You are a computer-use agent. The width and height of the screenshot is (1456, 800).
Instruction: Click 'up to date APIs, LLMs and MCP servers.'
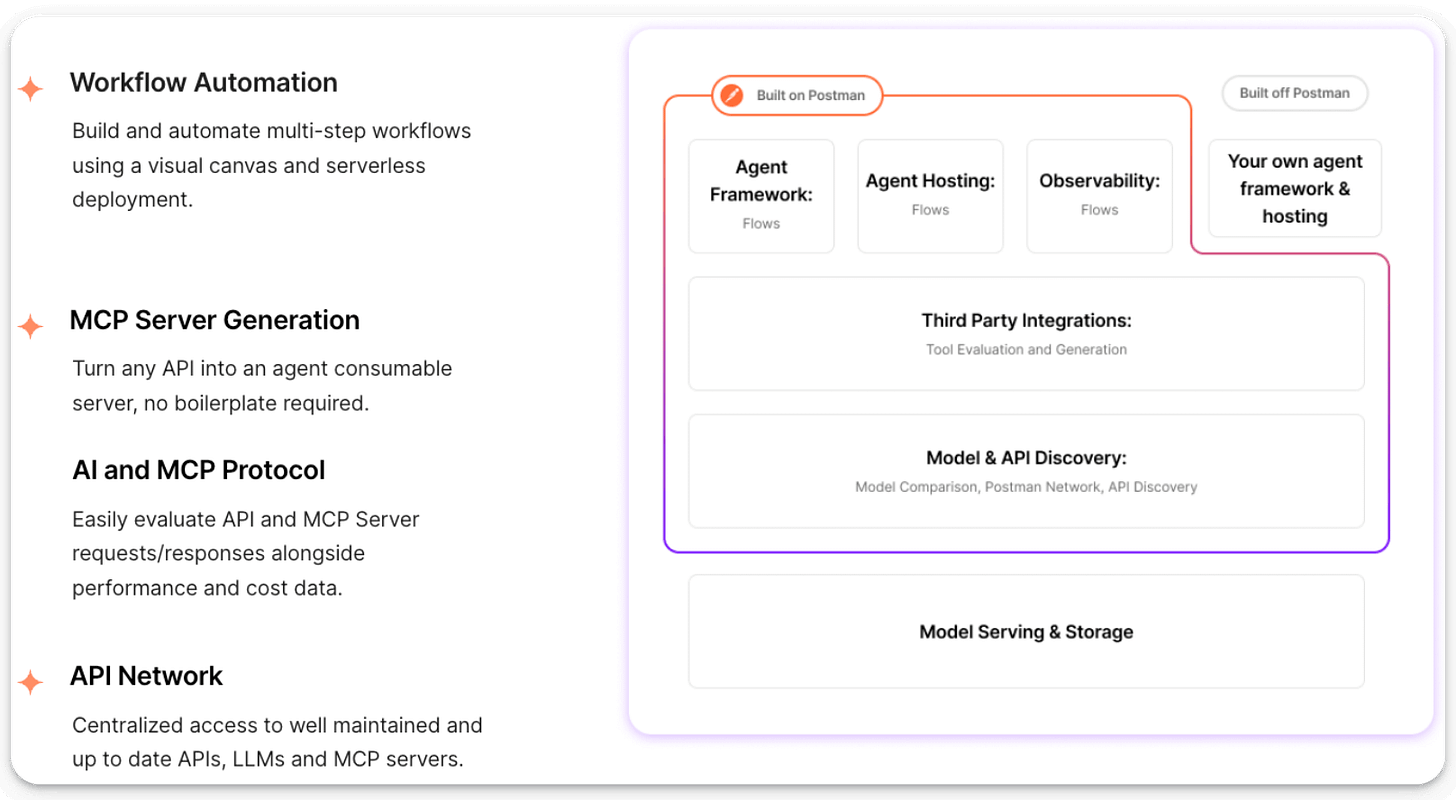pos(268,759)
